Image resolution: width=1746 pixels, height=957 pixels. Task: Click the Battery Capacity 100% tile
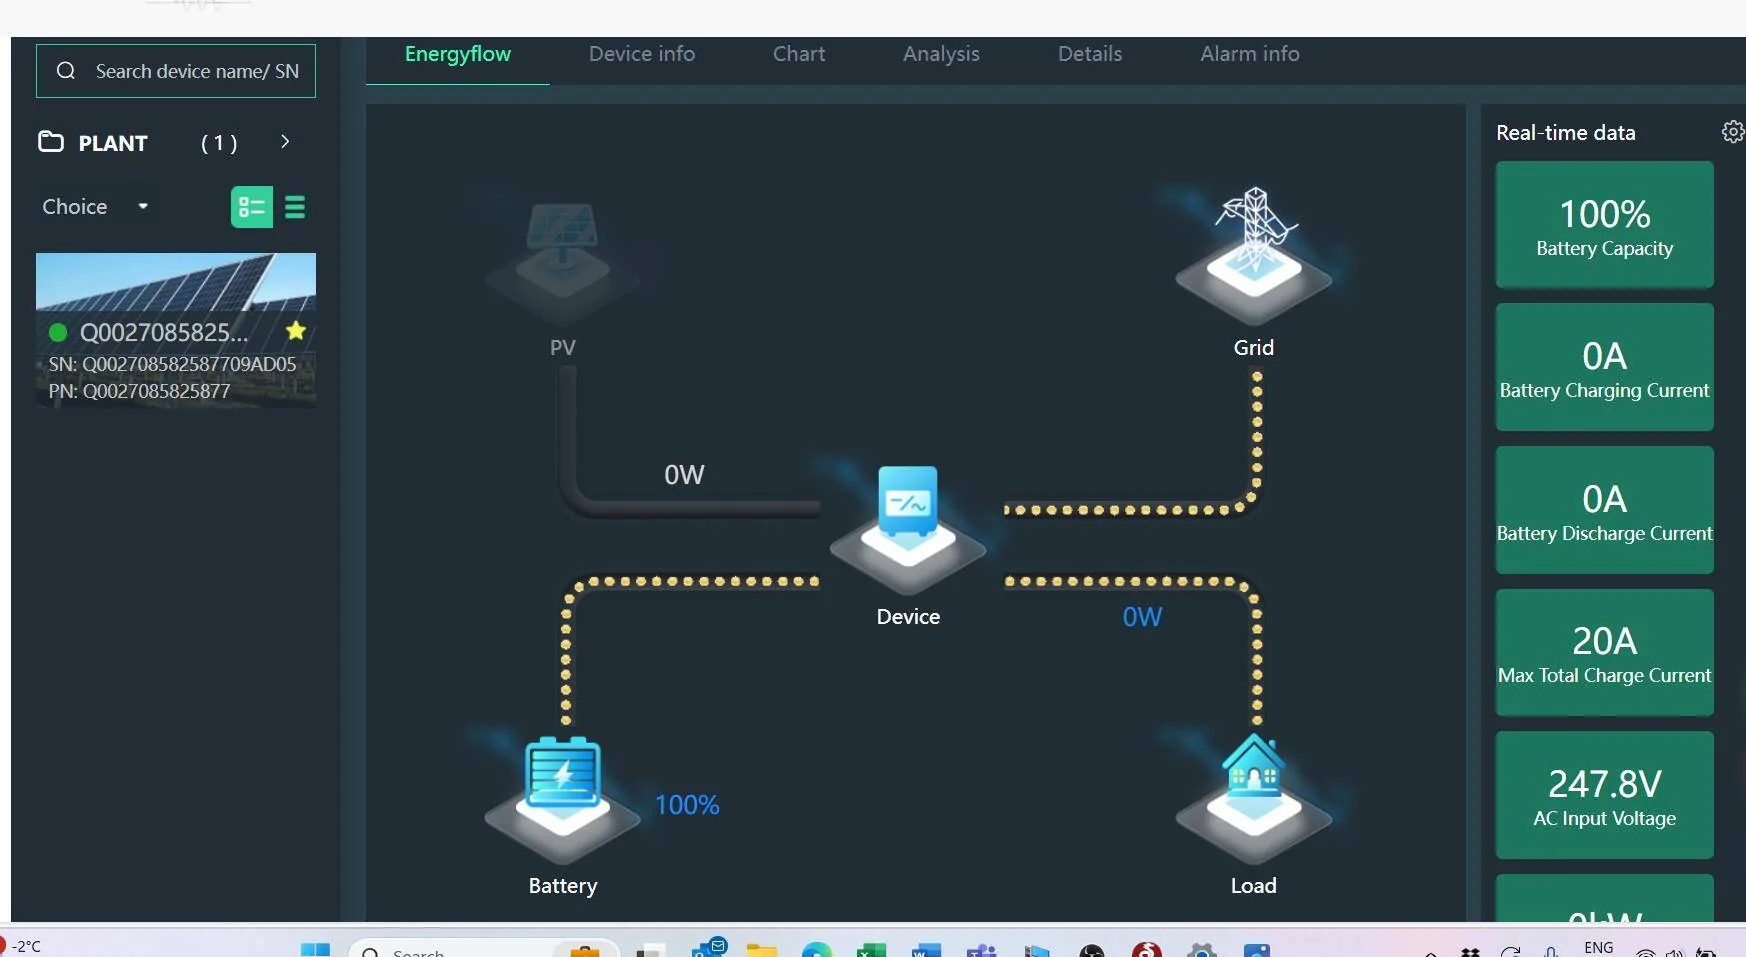coord(1603,225)
